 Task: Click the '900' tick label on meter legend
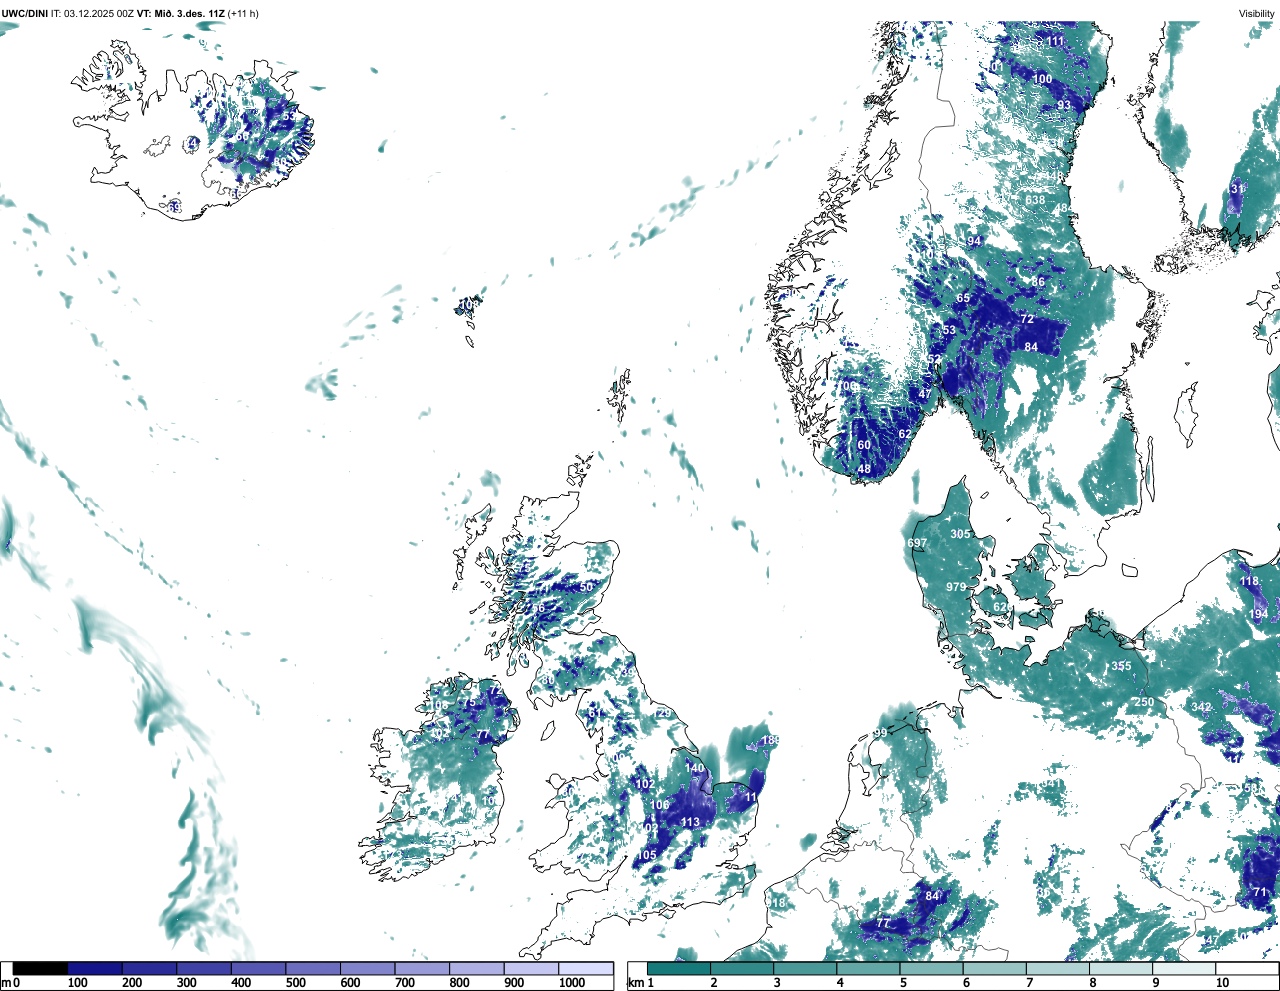coord(514,983)
